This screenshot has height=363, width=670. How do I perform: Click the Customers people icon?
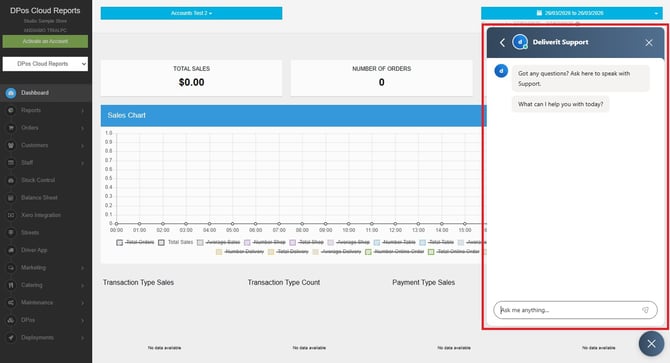click(11, 145)
